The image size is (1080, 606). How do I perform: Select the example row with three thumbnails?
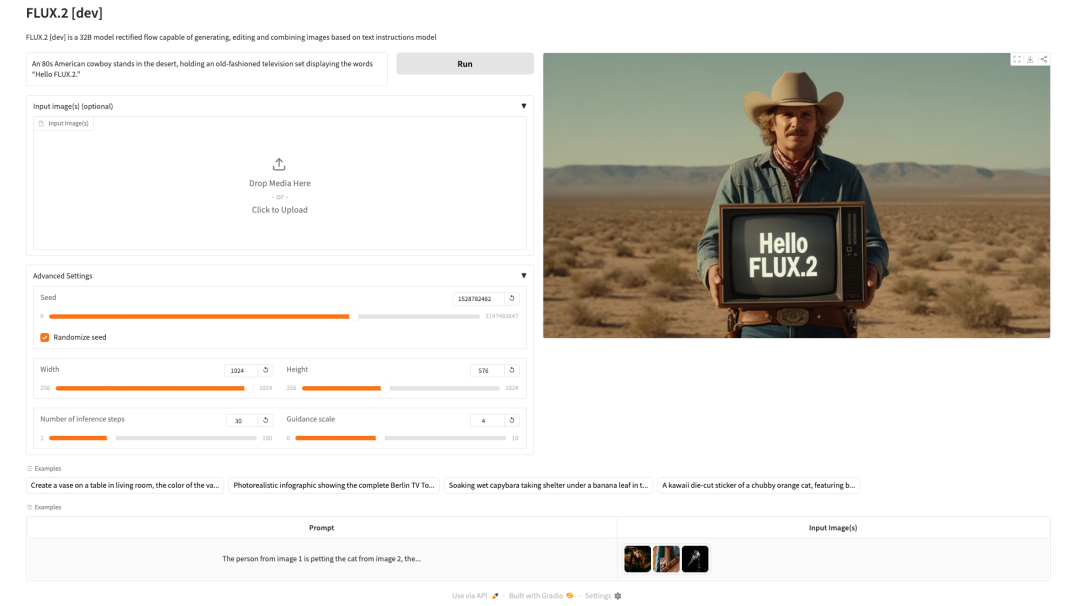pyautogui.click(x=321, y=559)
